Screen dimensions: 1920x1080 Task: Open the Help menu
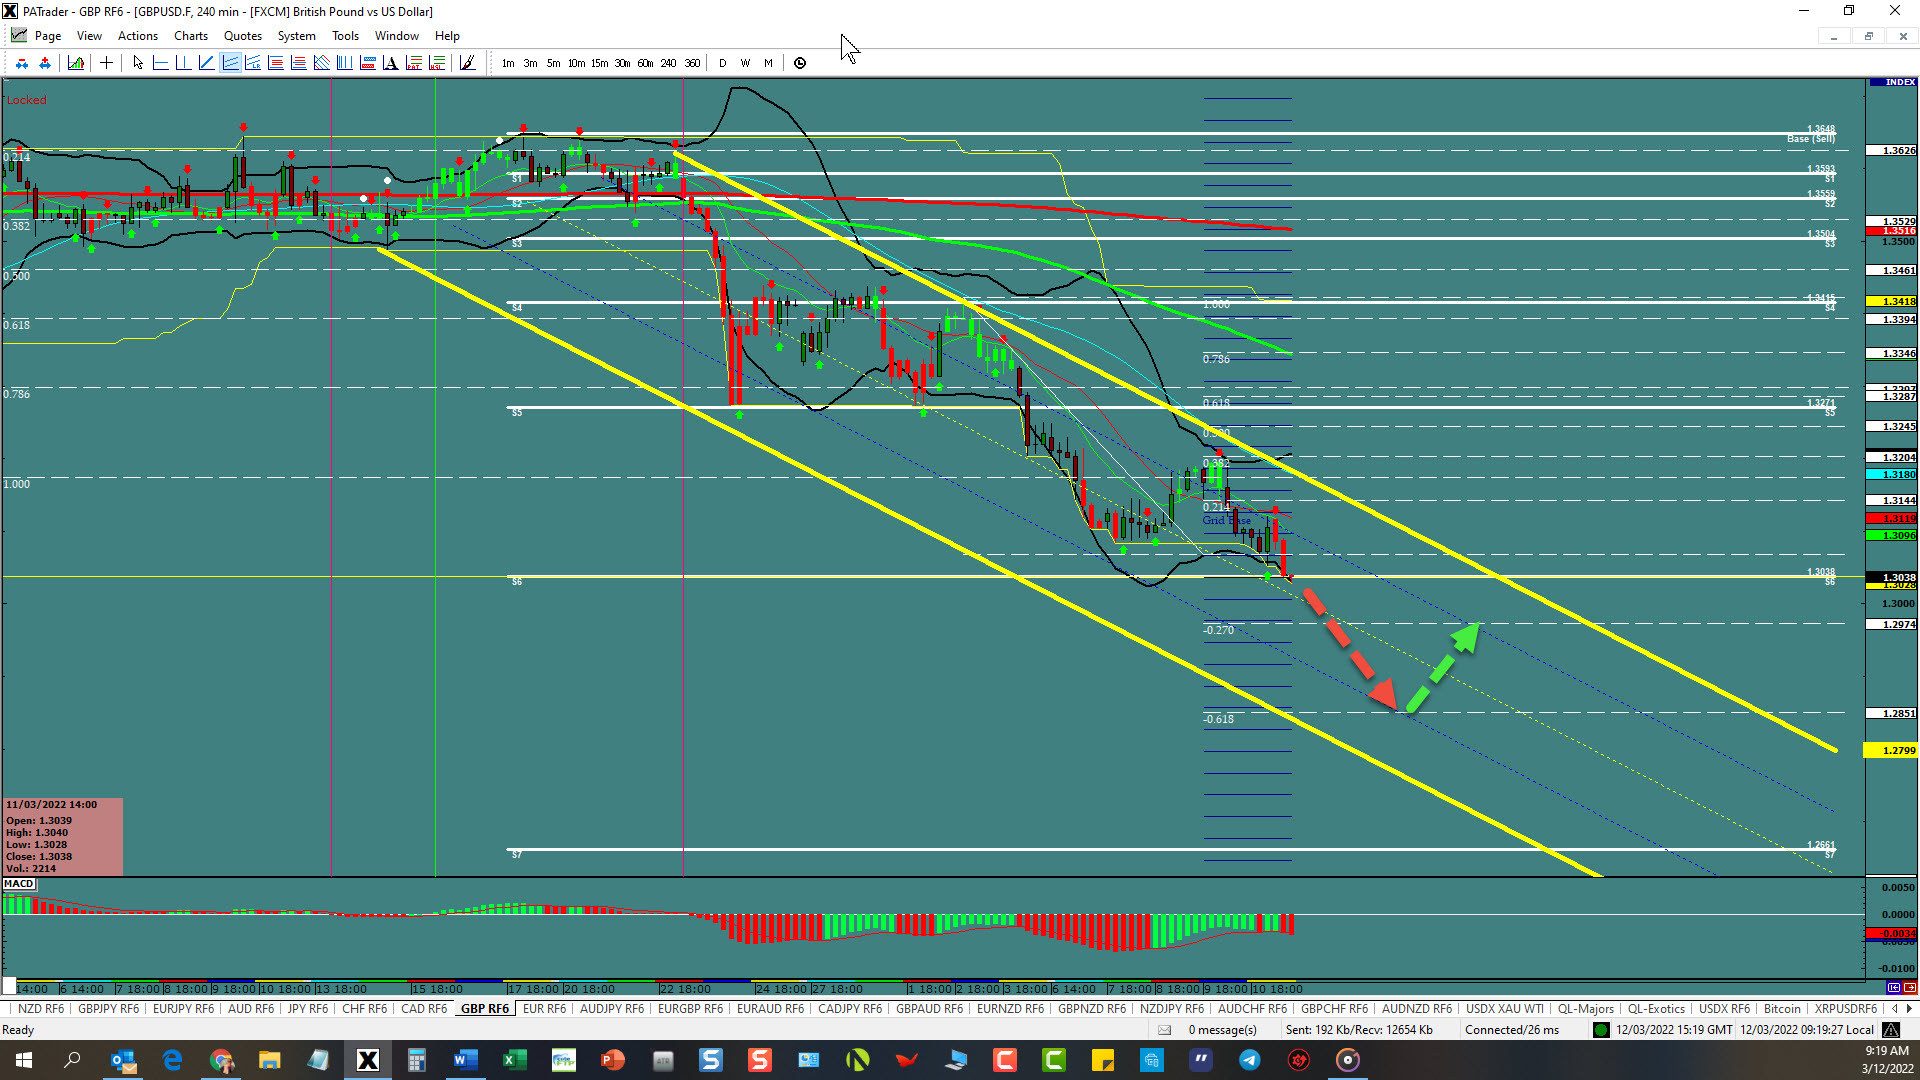point(447,36)
